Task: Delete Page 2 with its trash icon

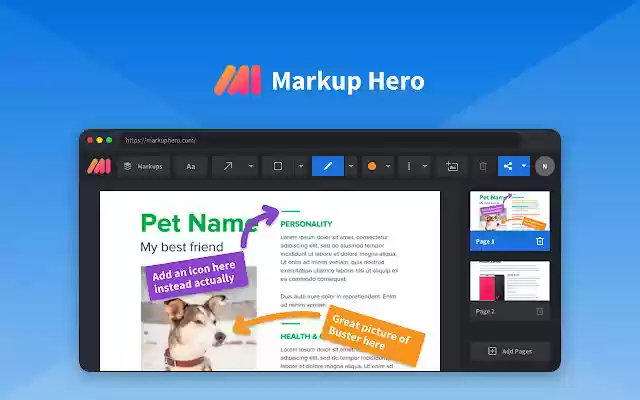Action: (540, 311)
